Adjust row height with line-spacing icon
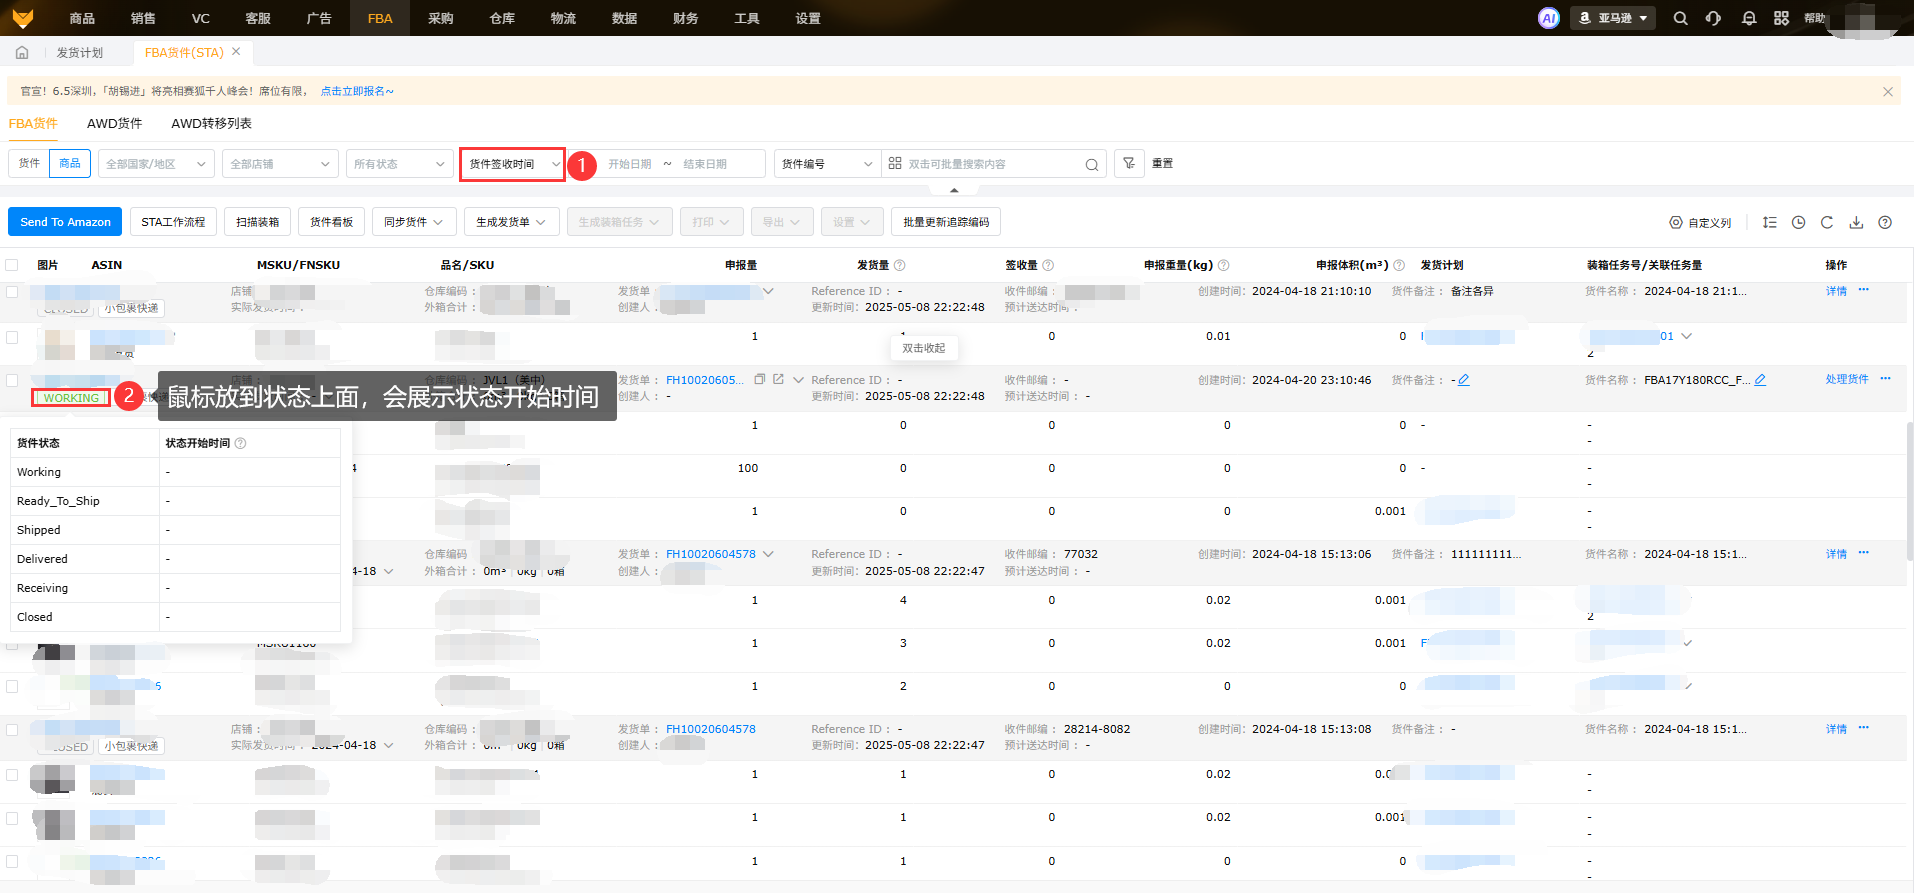 click(x=1769, y=223)
